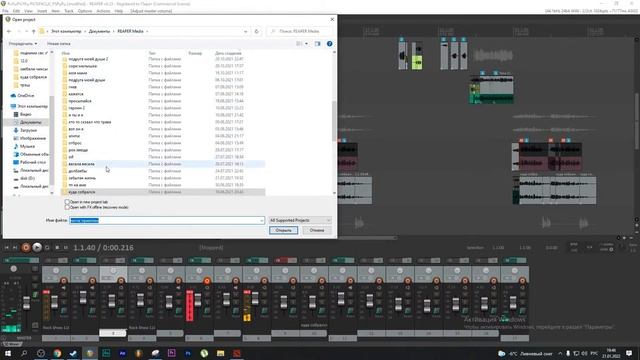Open the Options menu in REAPER
Screen dimensions: 640x360
click(x=85, y=11)
